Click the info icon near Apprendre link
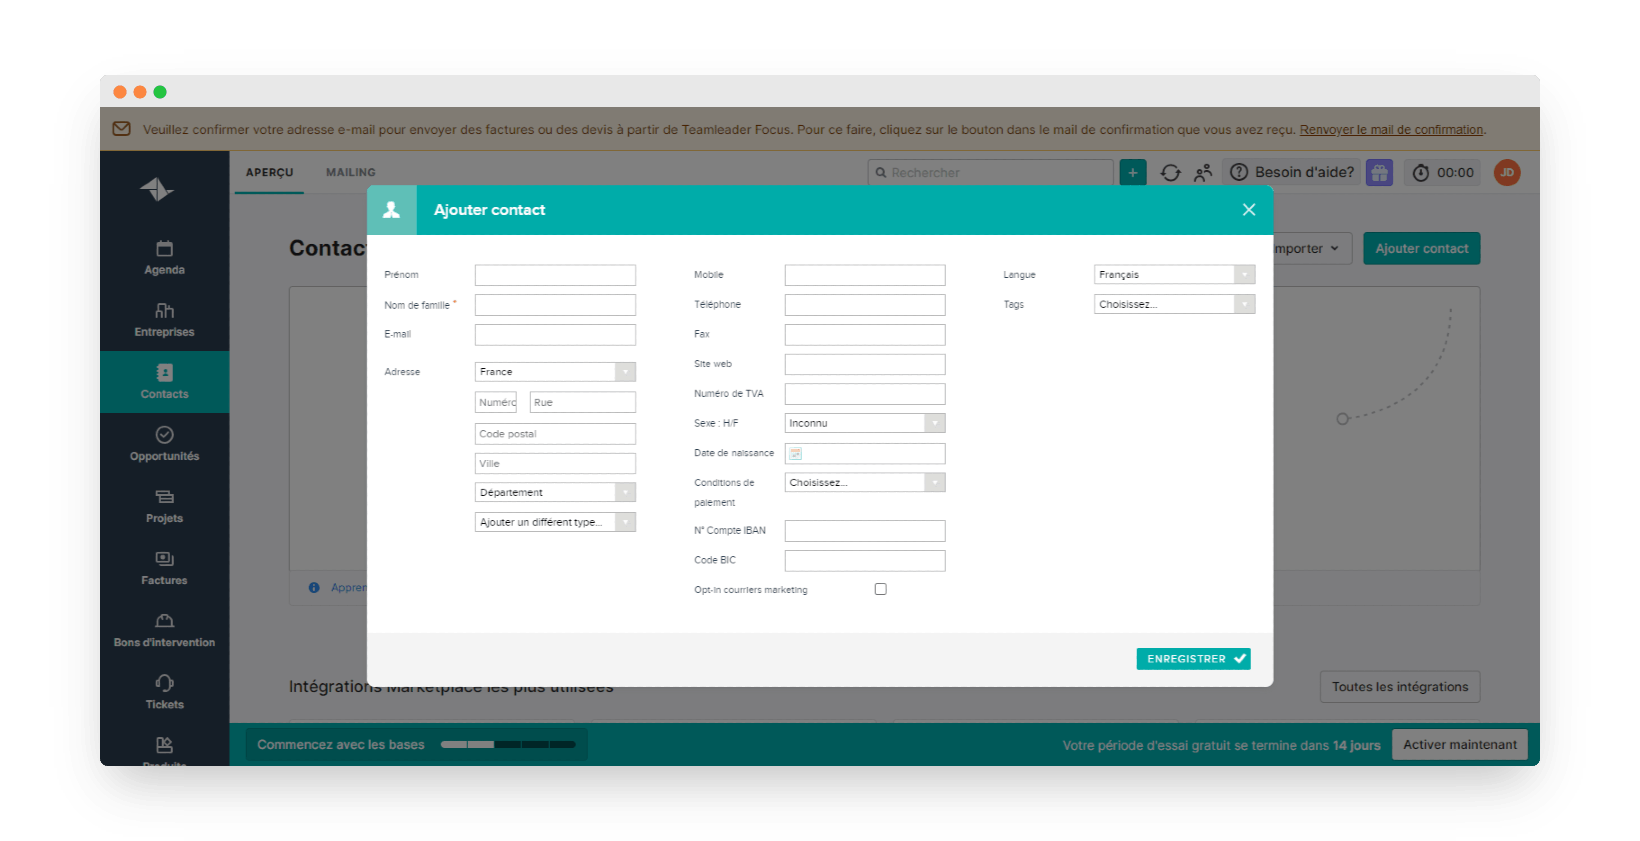The width and height of the screenshot is (1640, 841). (314, 588)
